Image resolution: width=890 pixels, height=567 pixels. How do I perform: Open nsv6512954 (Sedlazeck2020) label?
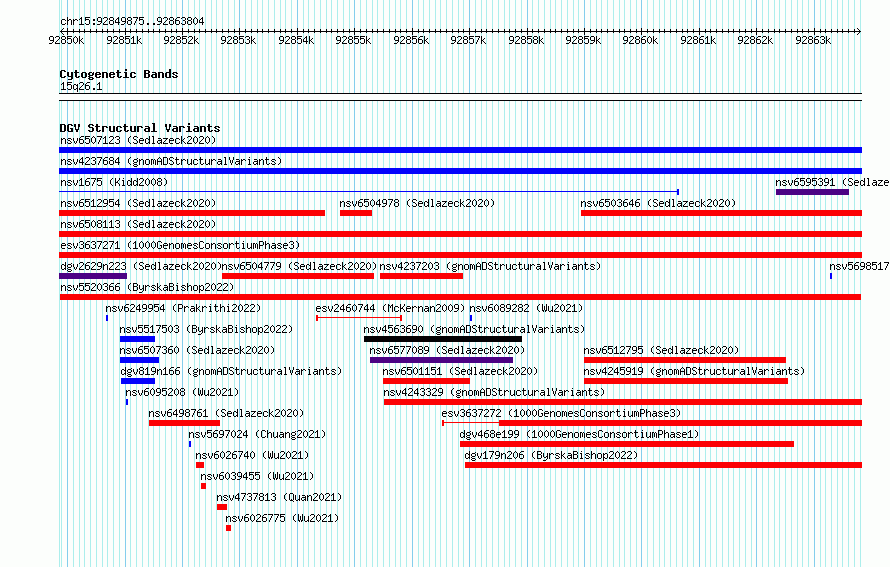pos(138,203)
